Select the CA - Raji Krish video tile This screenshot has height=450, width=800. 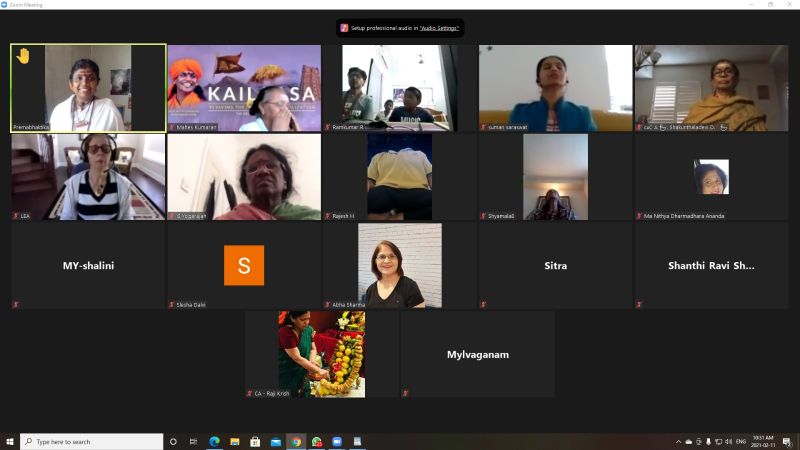point(321,354)
